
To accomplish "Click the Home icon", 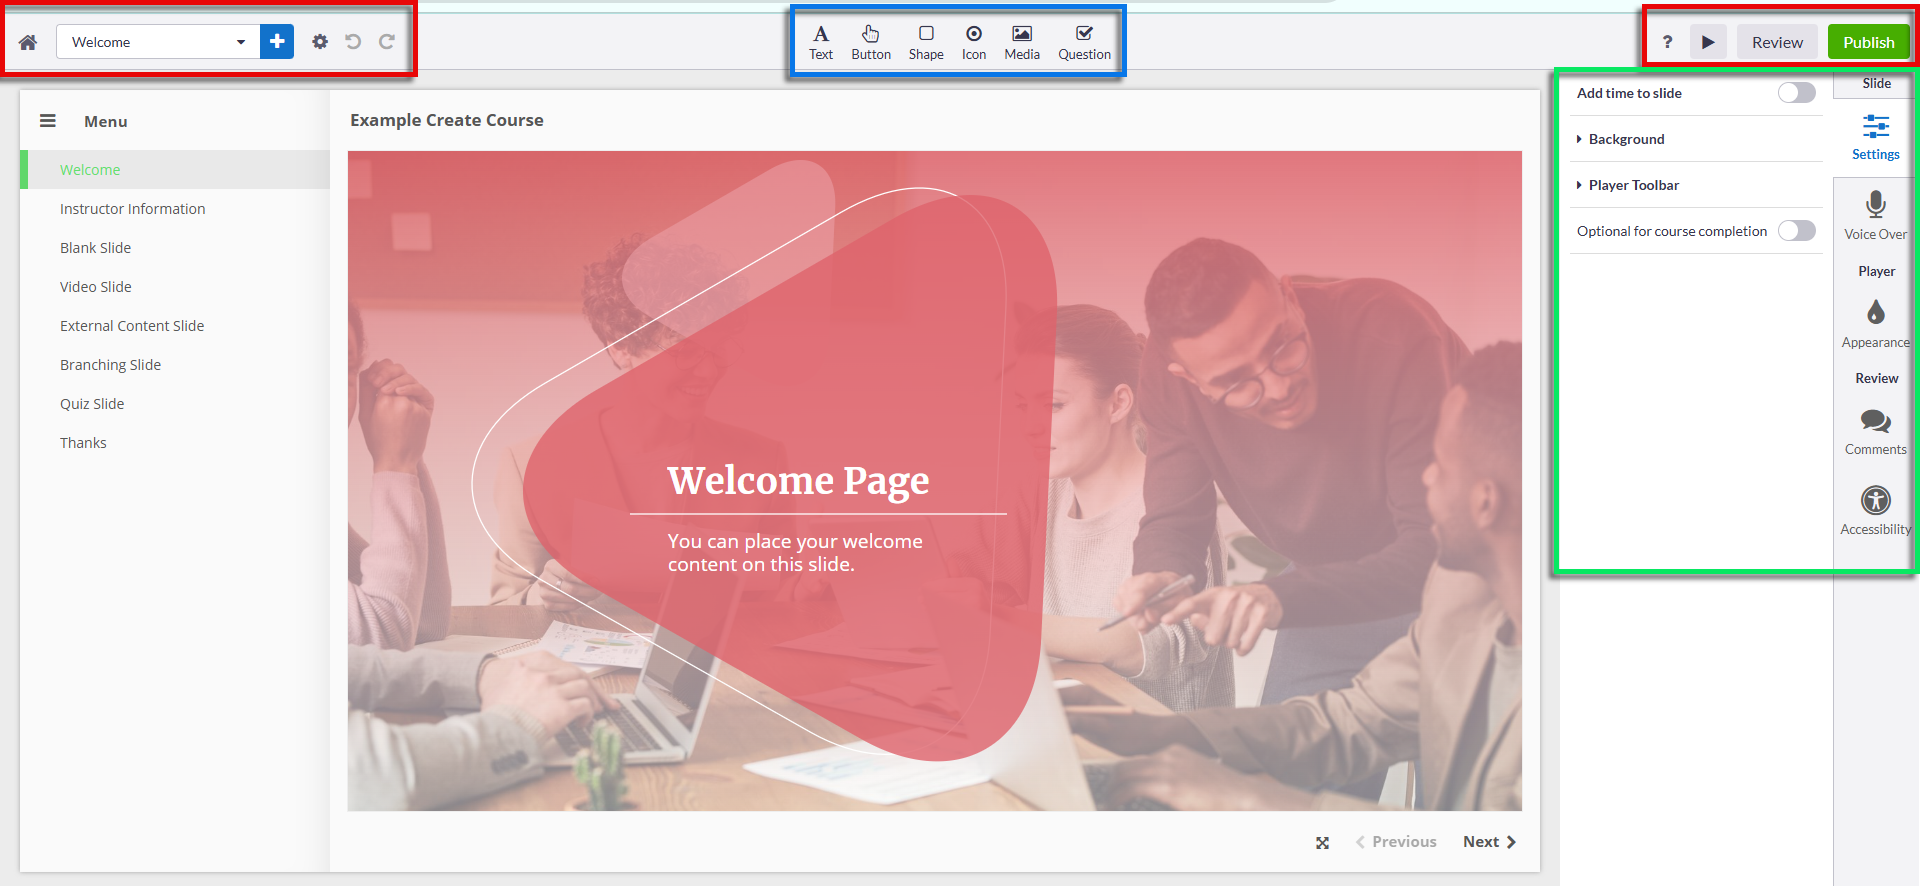I will 28,42.
